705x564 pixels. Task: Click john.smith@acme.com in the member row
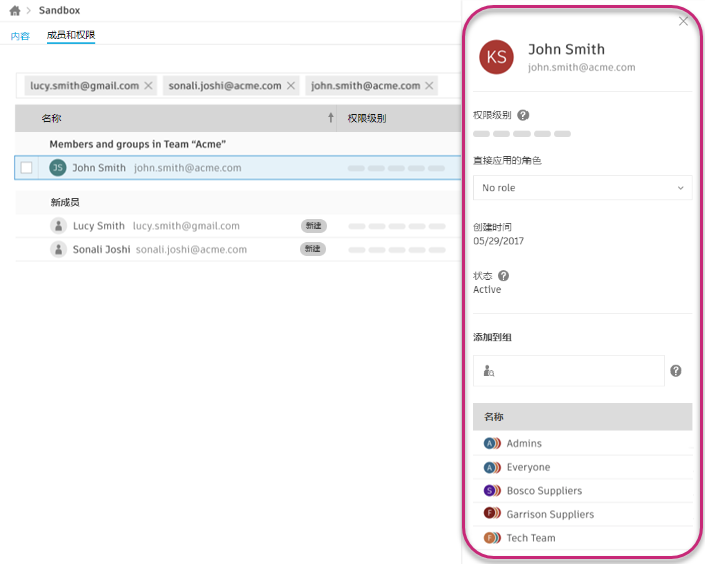point(187,168)
